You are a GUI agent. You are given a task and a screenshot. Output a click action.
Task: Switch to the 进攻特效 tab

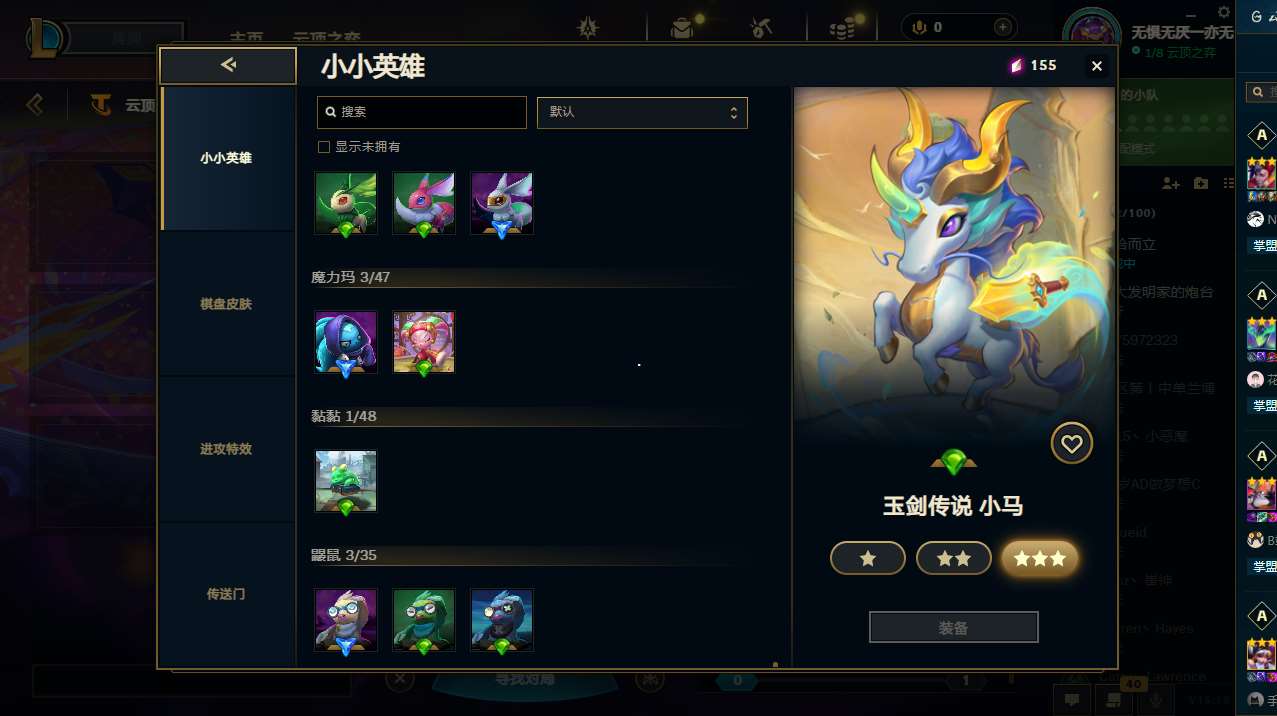coord(227,449)
